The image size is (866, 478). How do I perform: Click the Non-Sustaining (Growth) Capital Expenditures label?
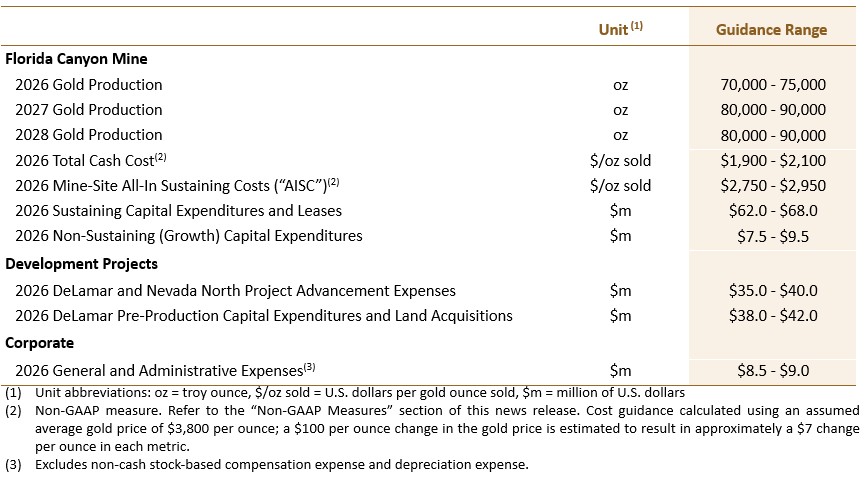pos(189,236)
